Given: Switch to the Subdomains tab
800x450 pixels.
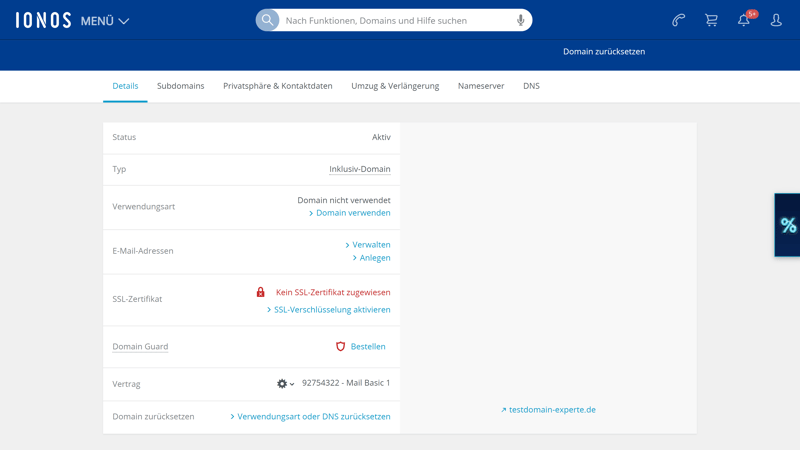Looking at the screenshot, I should (180, 86).
